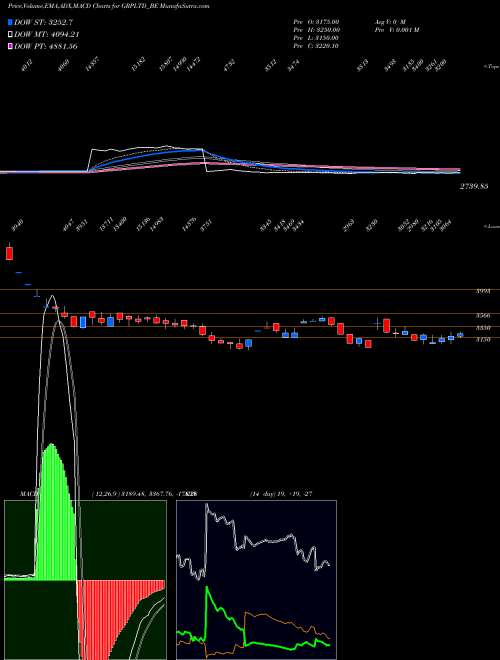Click the 3940 lows label
This screenshot has width=500, height=660.
point(18,226)
